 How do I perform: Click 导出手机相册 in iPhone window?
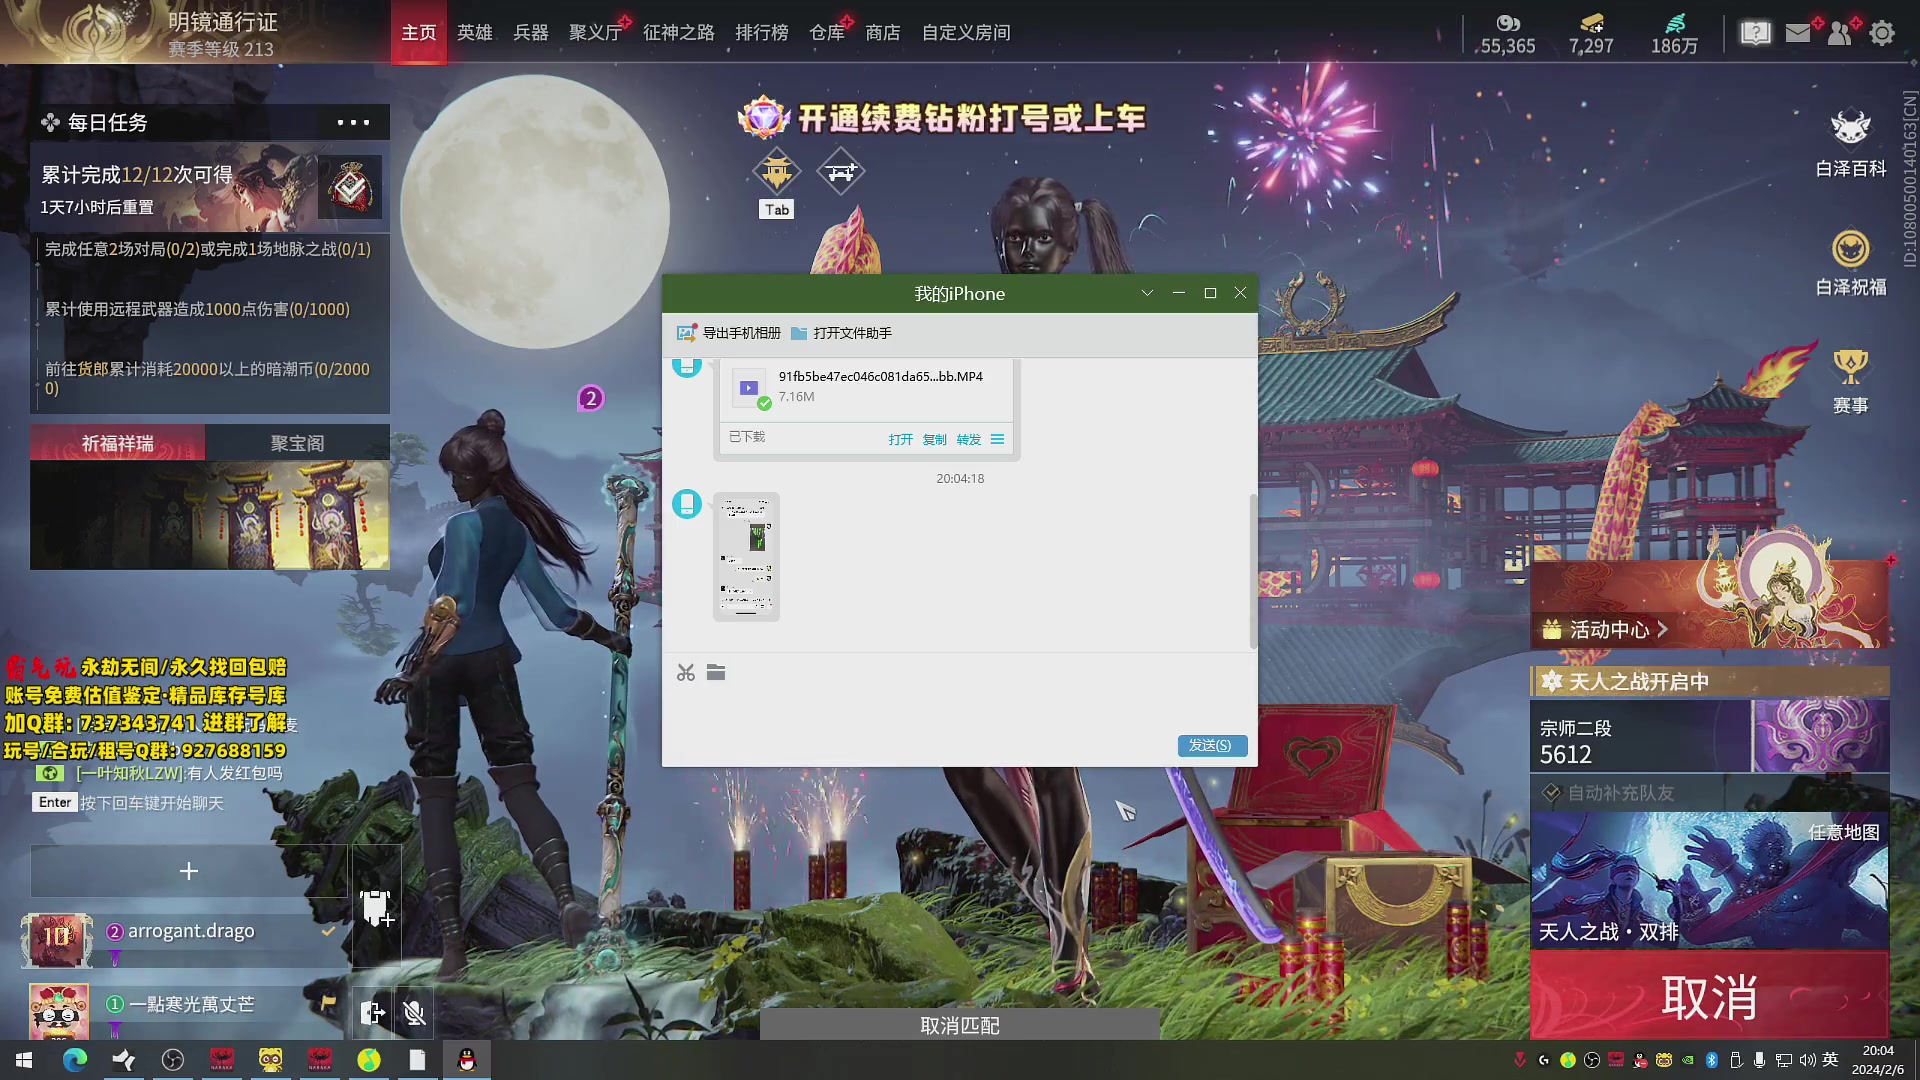click(x=729, y=333)
